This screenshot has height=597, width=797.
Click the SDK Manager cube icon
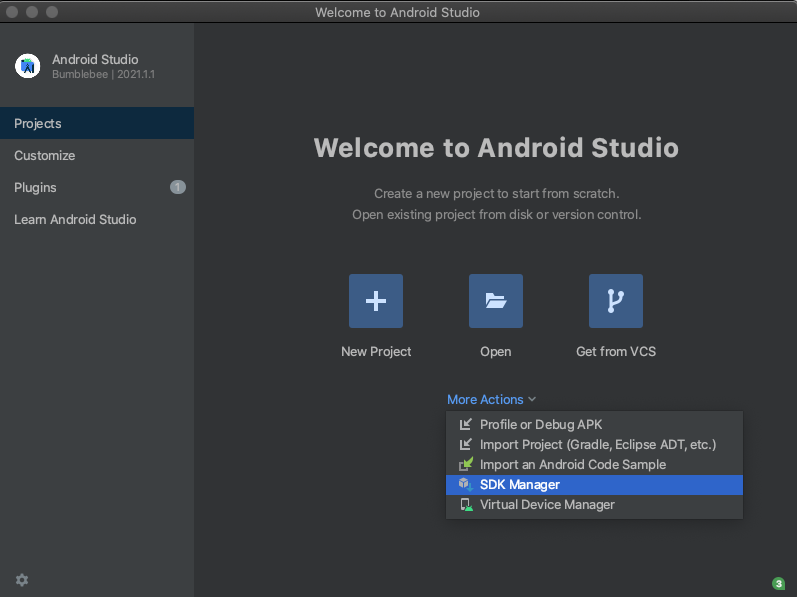[x=466, y=484]
